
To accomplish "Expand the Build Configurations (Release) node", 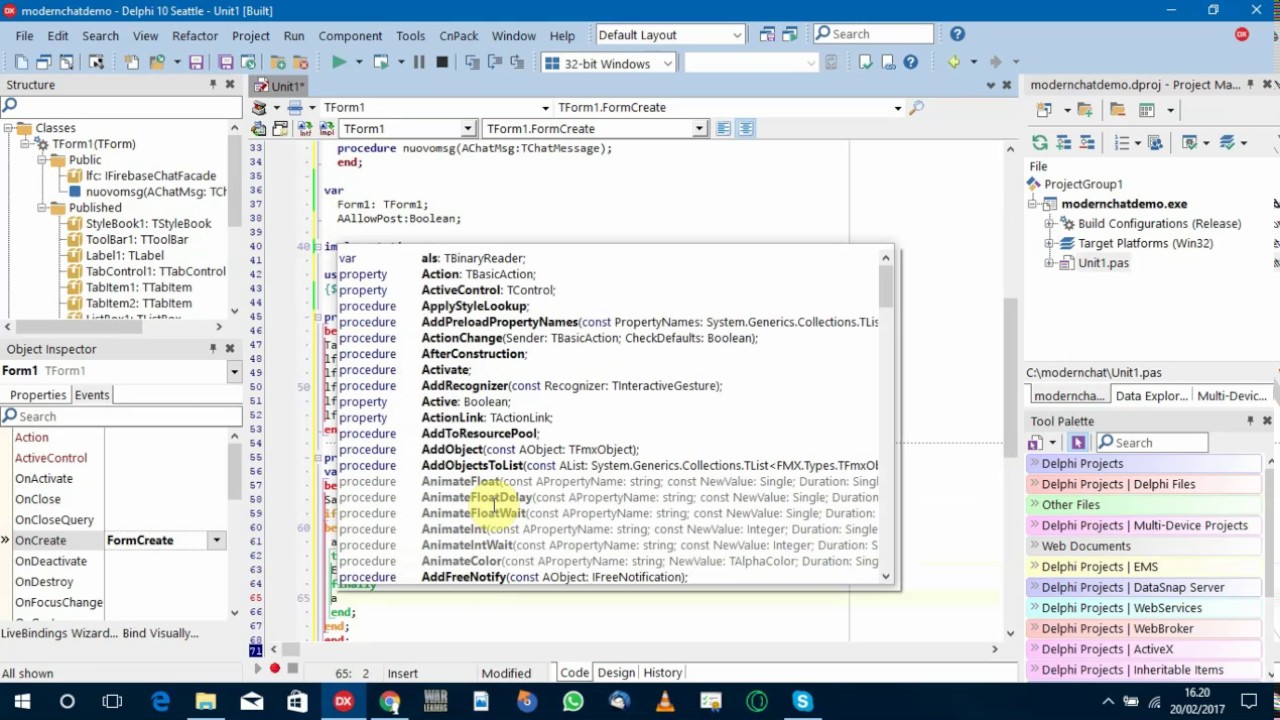I will 1049,224.
